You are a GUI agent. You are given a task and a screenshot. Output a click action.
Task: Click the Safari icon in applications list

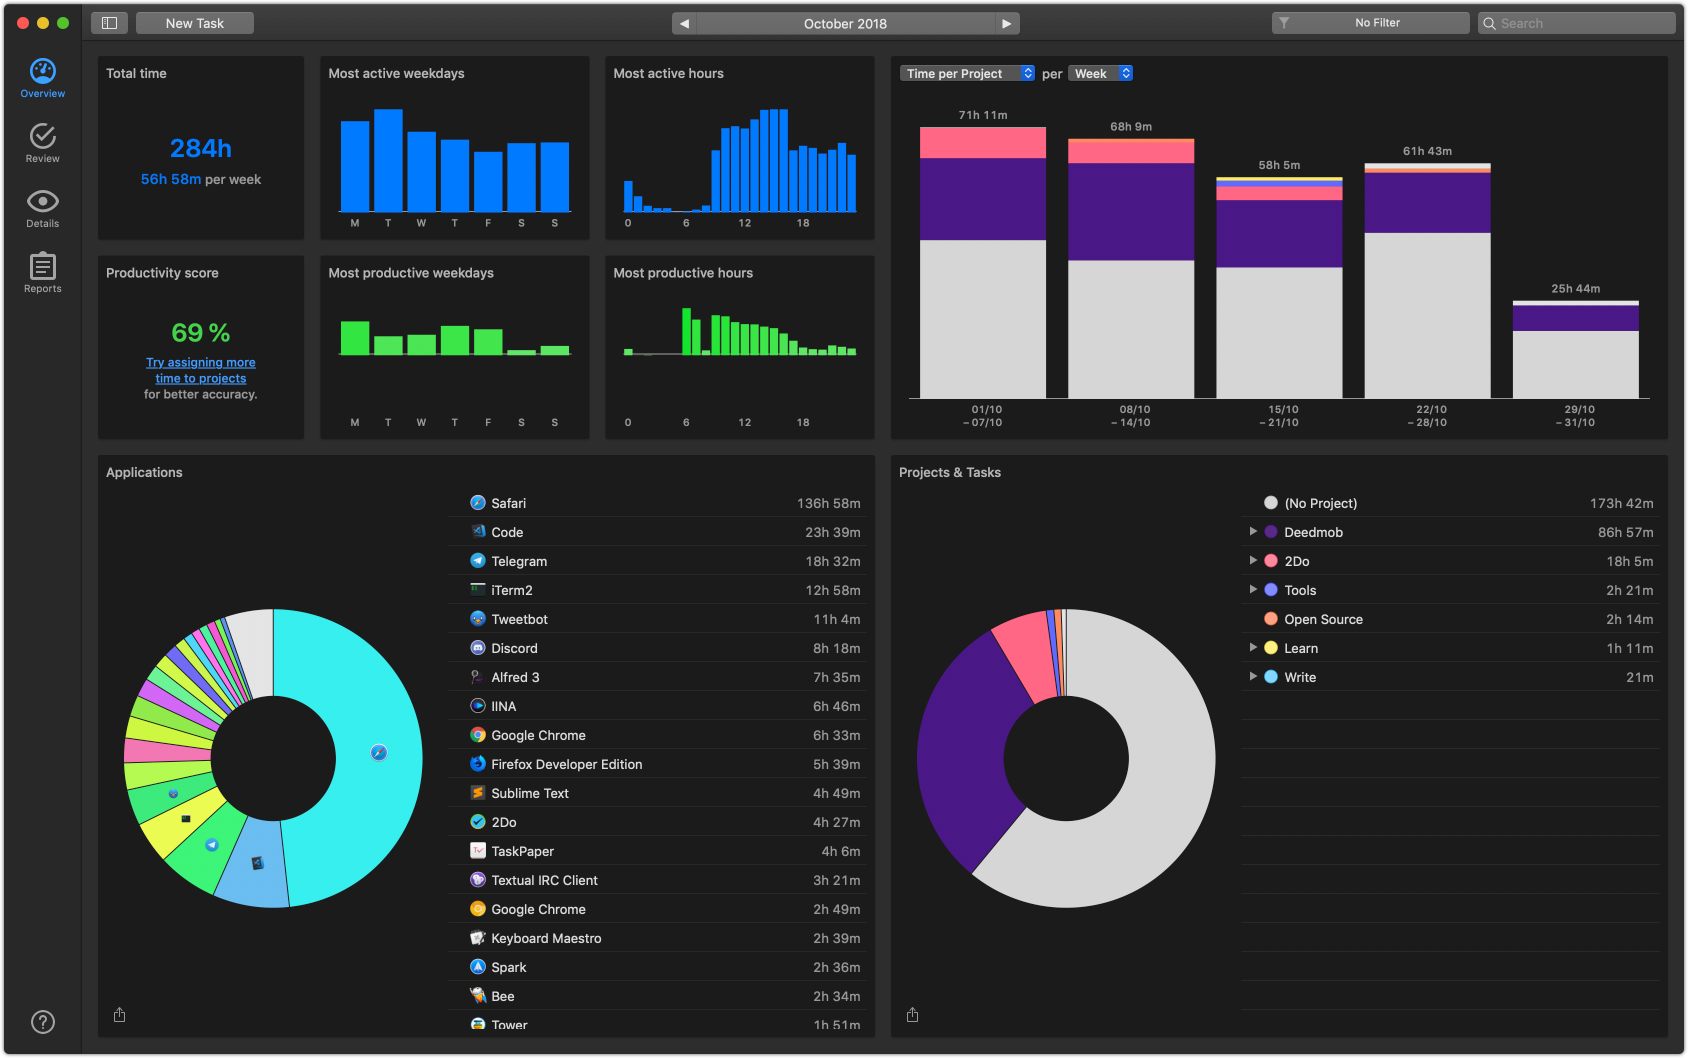478,503
